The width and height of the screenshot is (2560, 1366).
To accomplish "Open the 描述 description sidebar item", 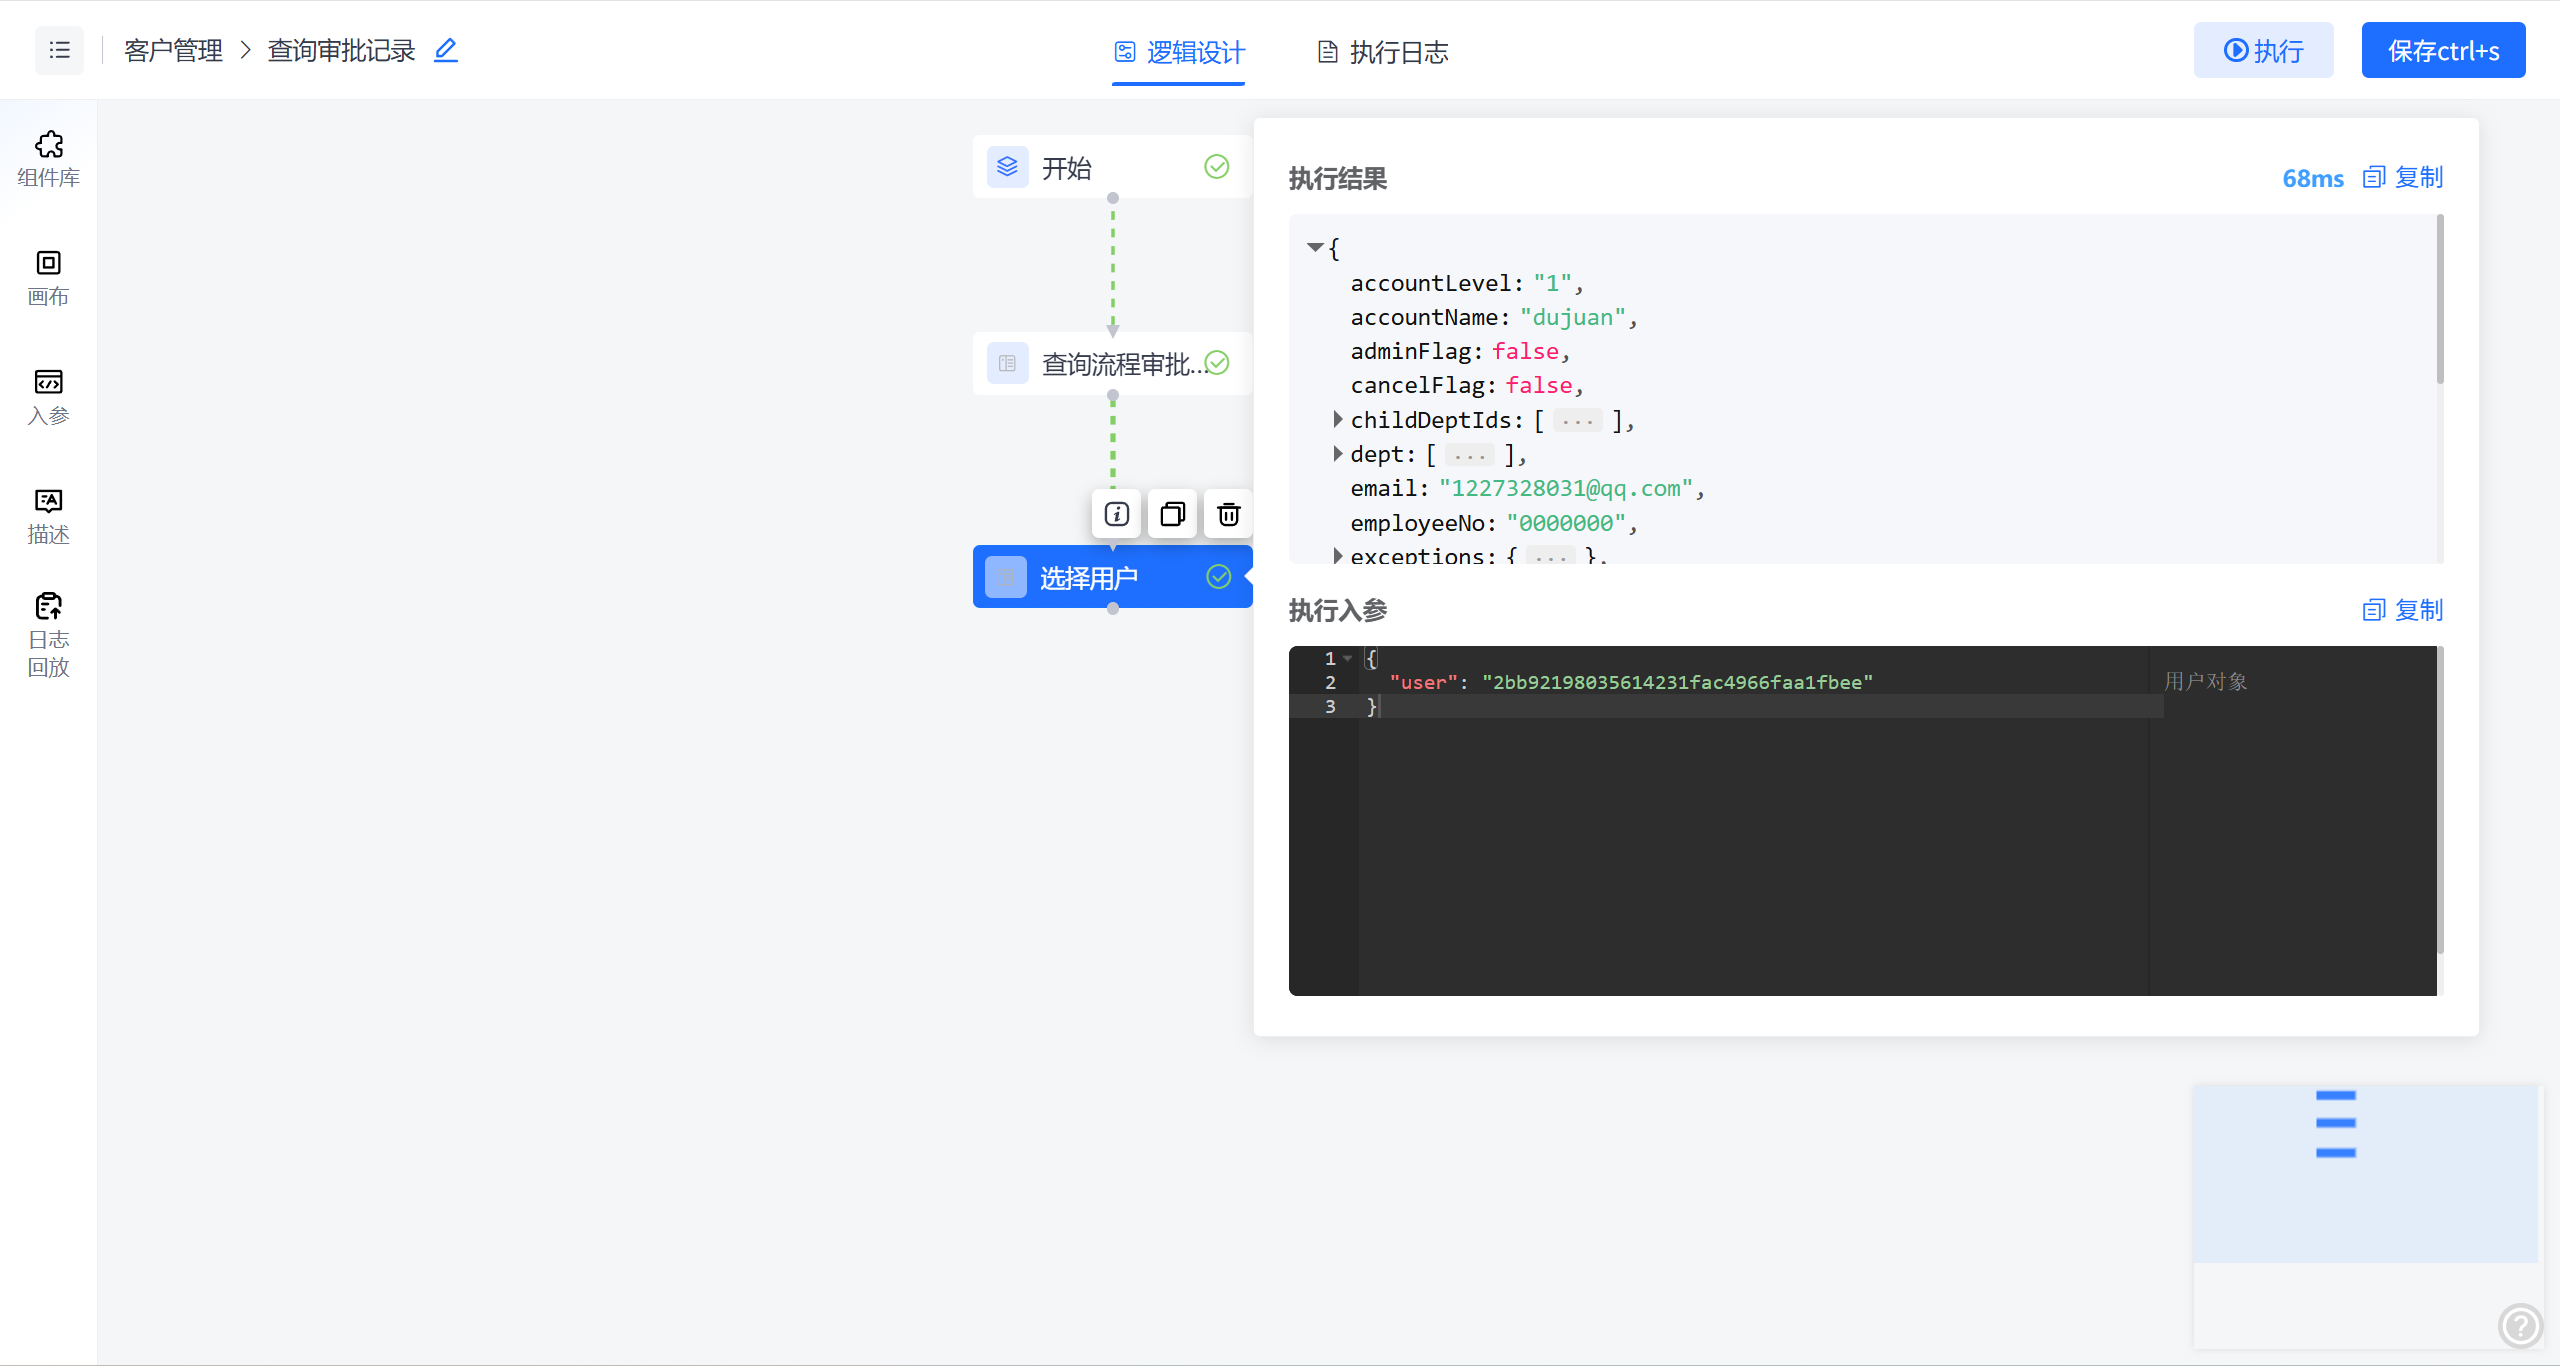I will [48, 515].
